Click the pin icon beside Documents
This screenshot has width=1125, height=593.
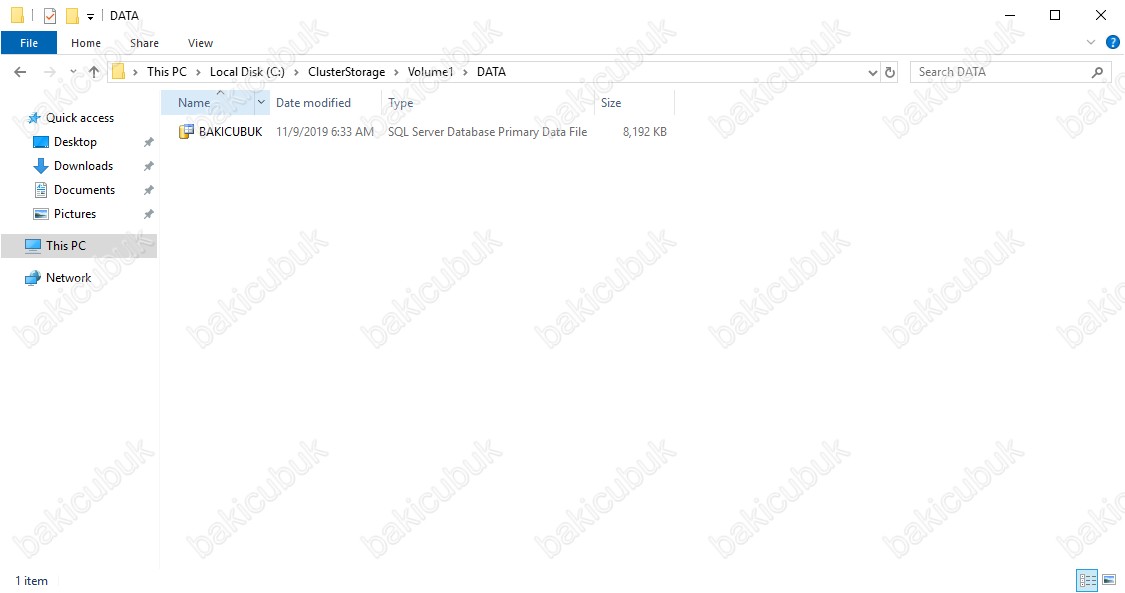tap(149, 190)
